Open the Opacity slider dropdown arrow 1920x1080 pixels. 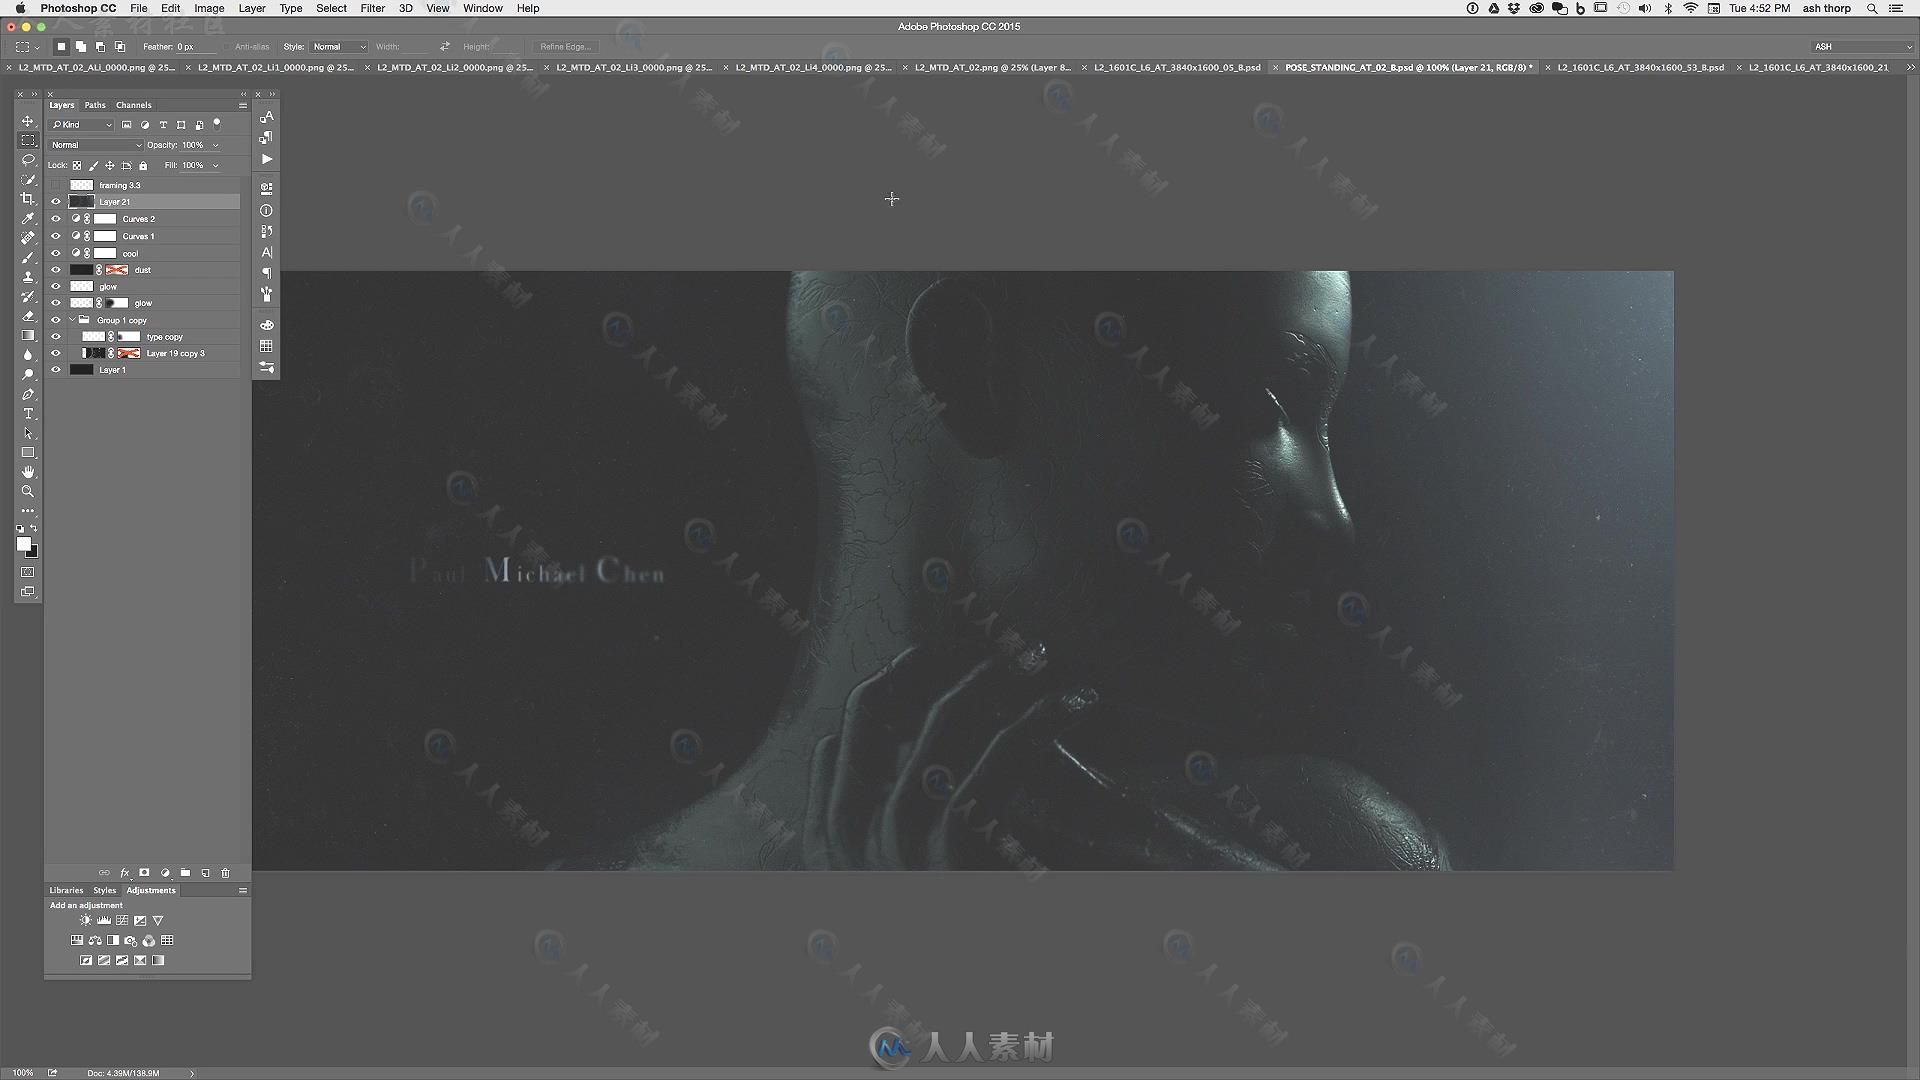215,145
